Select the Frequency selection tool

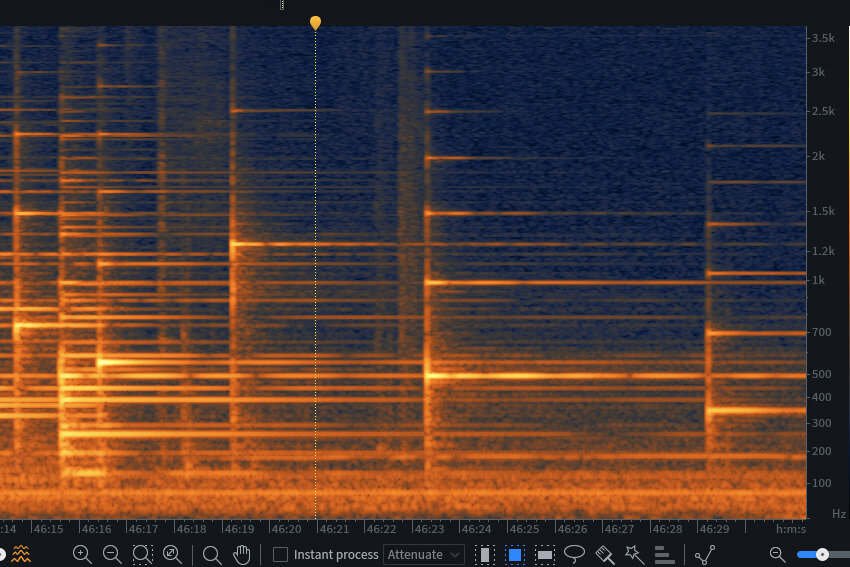click(x=545, y=555)
